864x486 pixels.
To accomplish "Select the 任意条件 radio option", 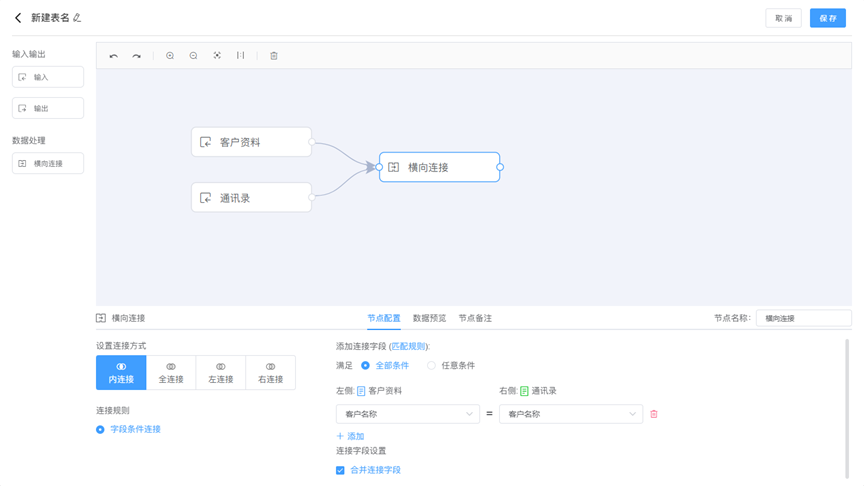I will 432,366.
